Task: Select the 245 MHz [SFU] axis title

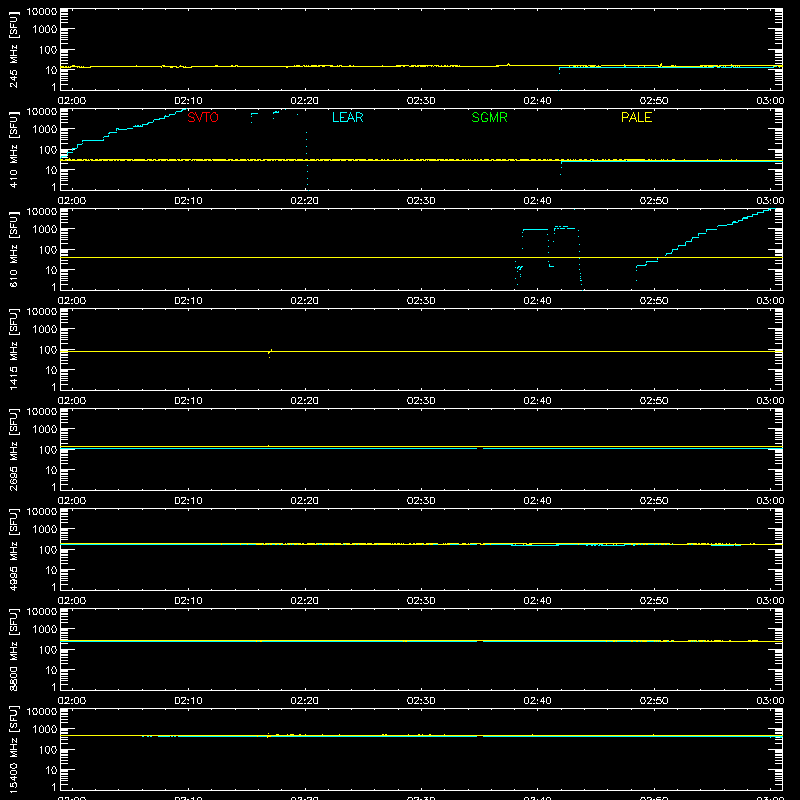Action: coord(13,49)
